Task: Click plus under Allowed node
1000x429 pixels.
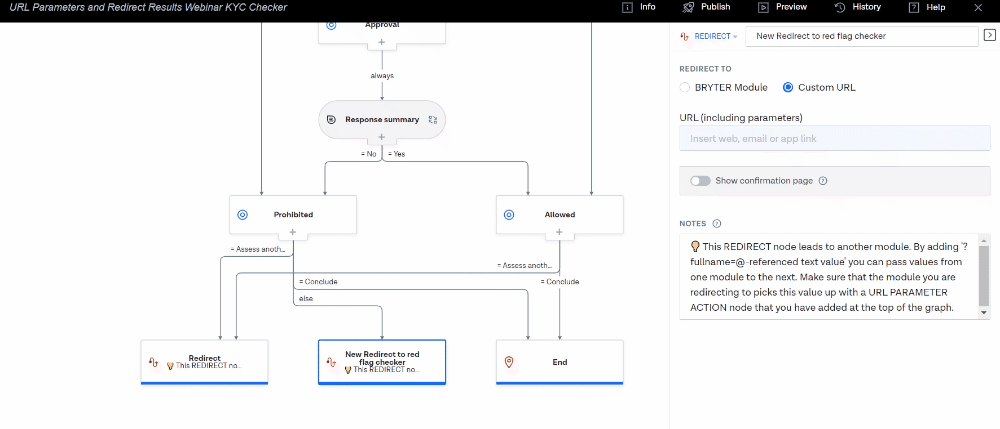Action: [x=559, y=233]
